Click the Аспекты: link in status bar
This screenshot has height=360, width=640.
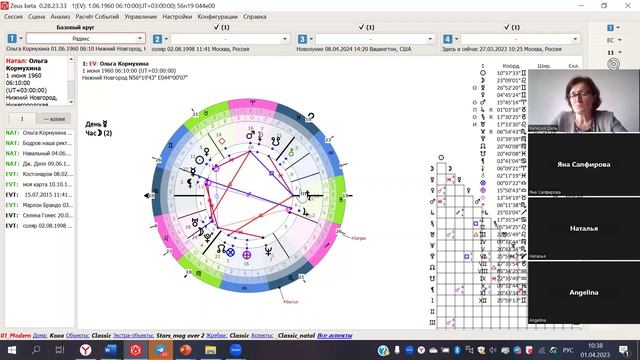coord(262,336)
